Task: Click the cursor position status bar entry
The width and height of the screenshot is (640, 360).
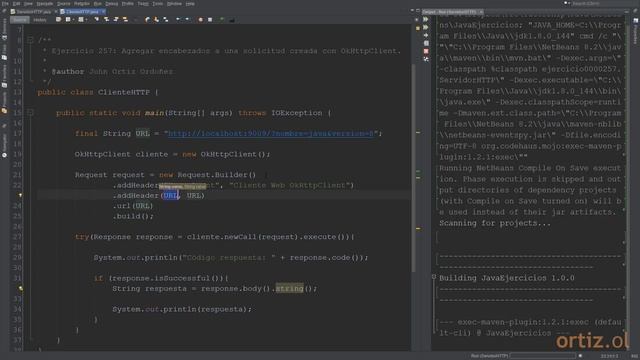Action: [610, 356]
